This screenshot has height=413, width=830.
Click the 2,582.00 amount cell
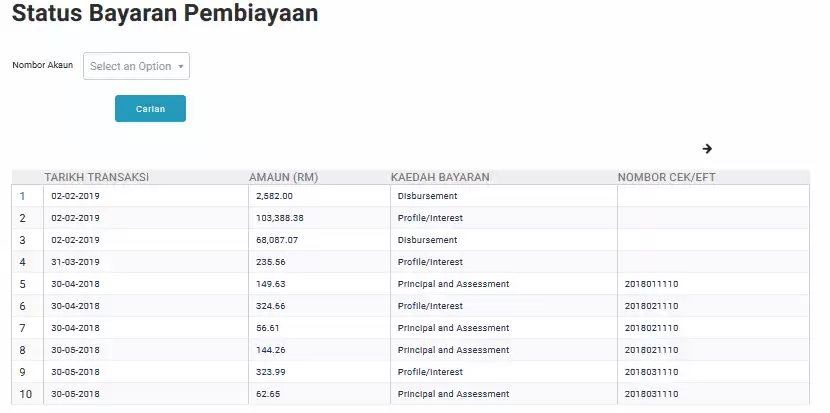(274, 196)
